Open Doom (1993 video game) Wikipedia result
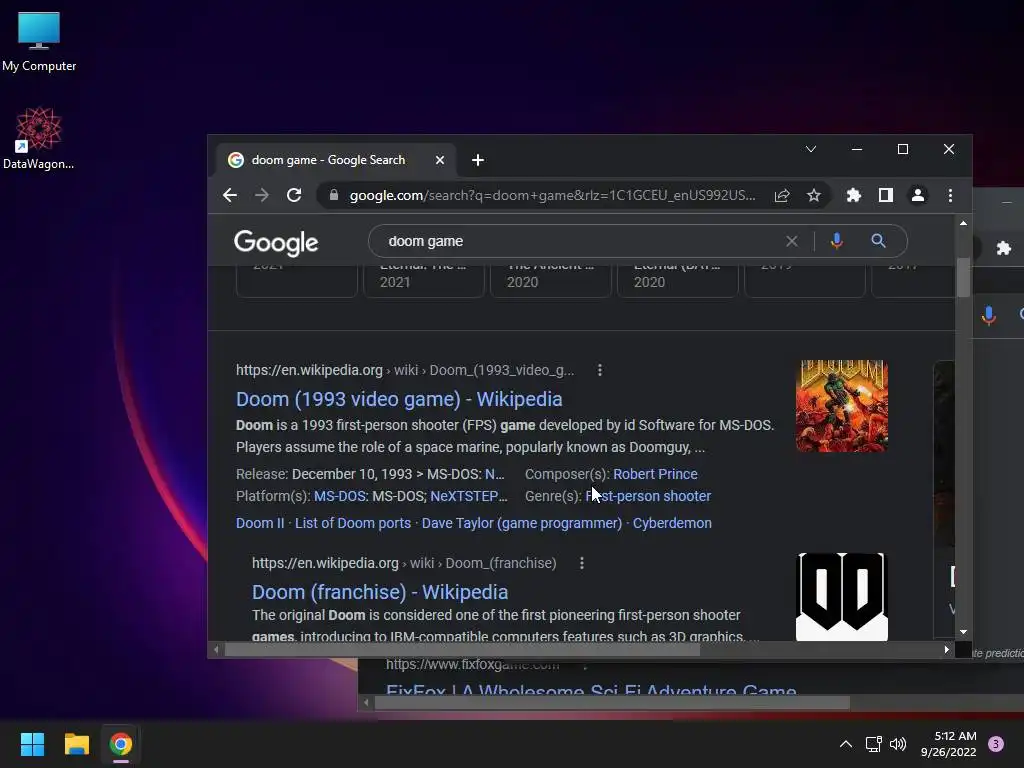1024x768 pixels. [399, 399]
